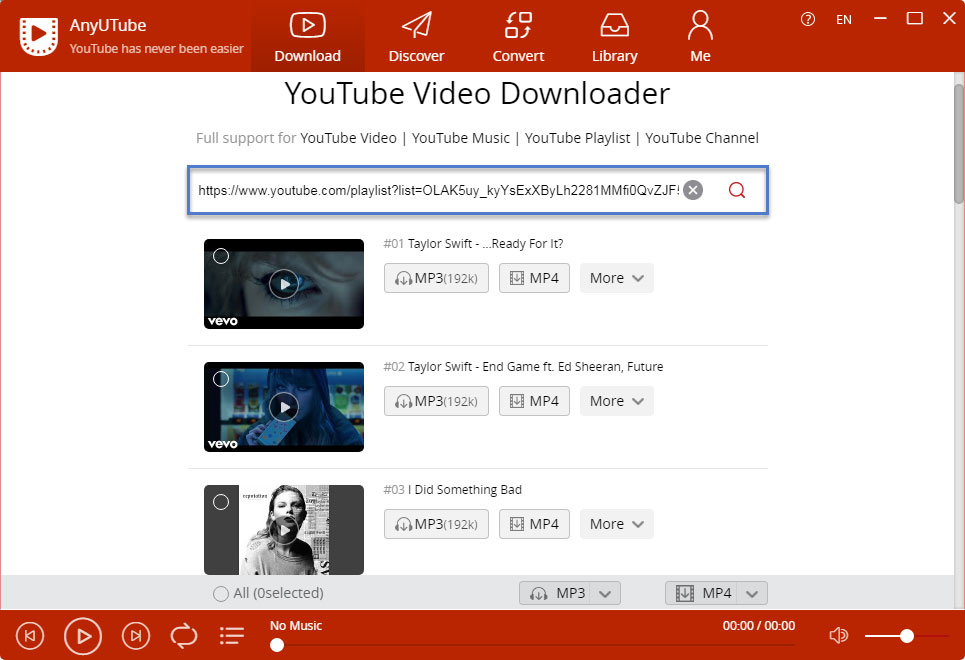The width and height of the screenshot is (965, 660).
Task: Select the checkbox on Ready For It thumbnail
Action: pyautogui.click(x=221, y=256)
